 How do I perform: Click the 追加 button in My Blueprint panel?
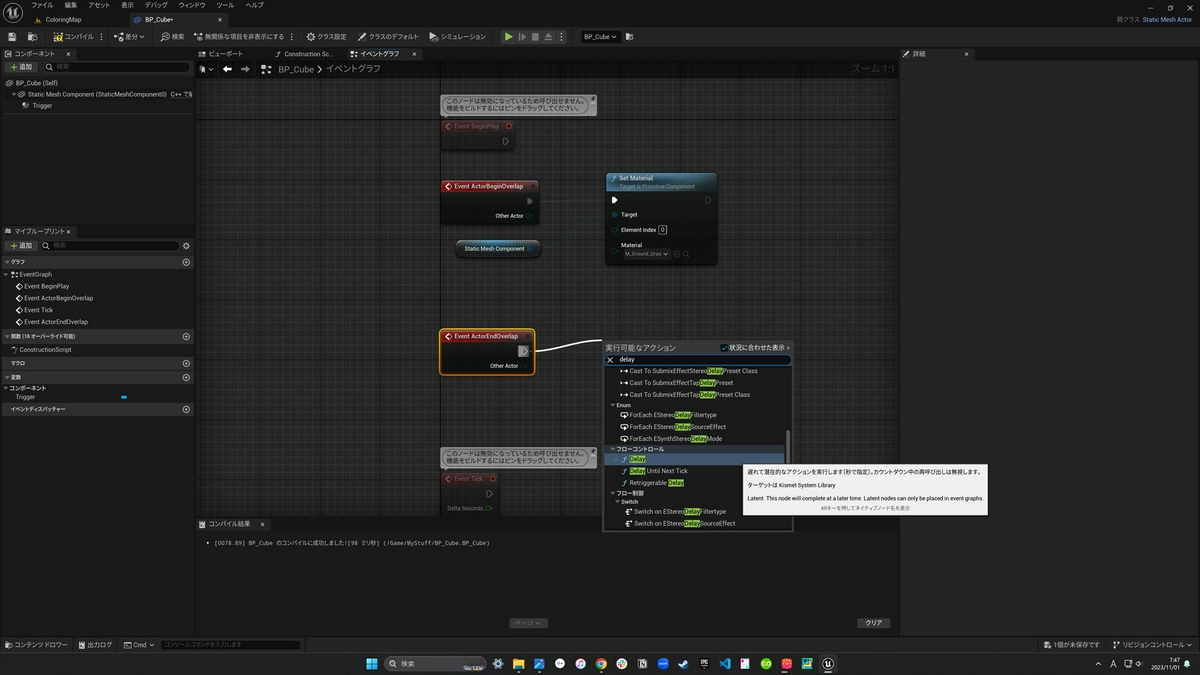pyautogui.click(x=21, y=245)
